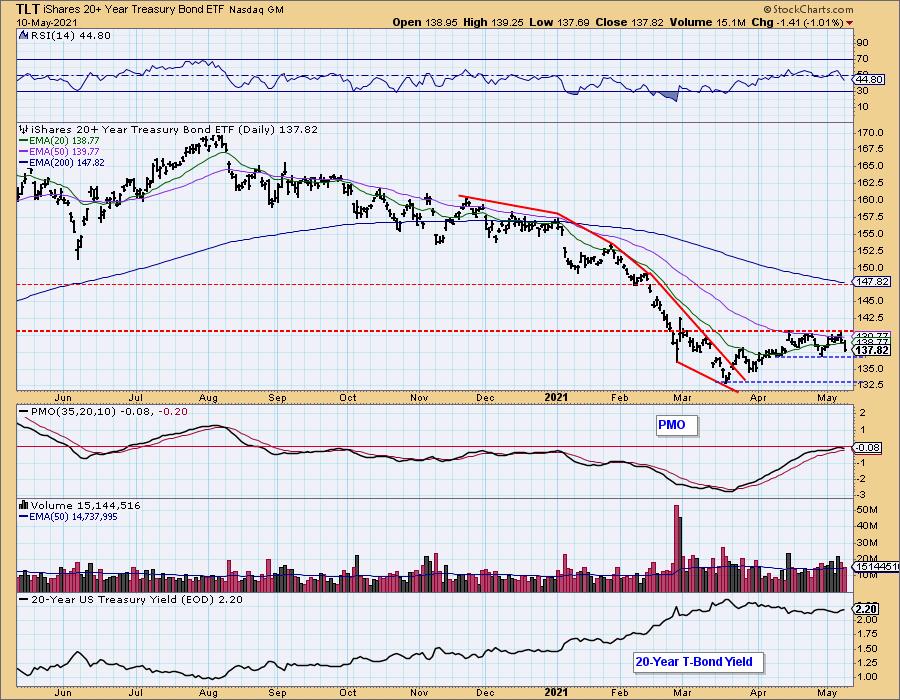Click the 132.5 price axis label
Screen dimensions: 900x700
coord(871,384)
